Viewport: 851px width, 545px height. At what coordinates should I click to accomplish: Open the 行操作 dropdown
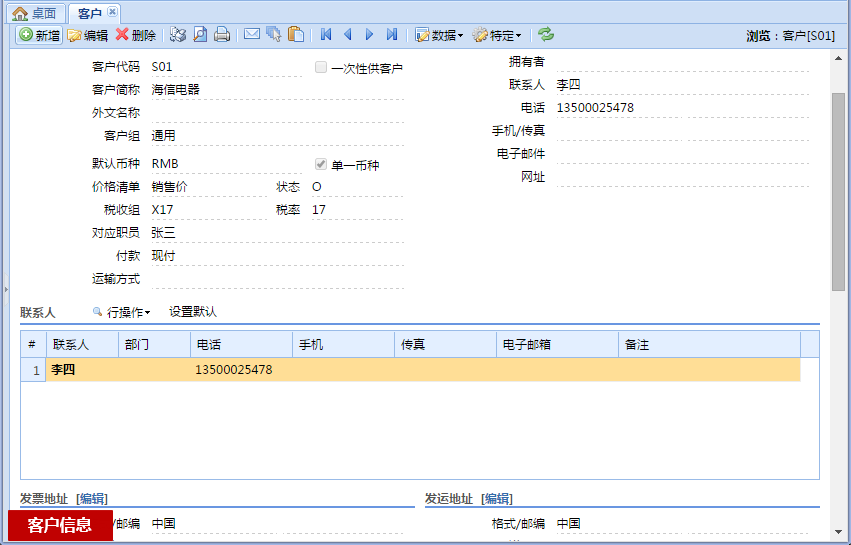coord(122,312)
